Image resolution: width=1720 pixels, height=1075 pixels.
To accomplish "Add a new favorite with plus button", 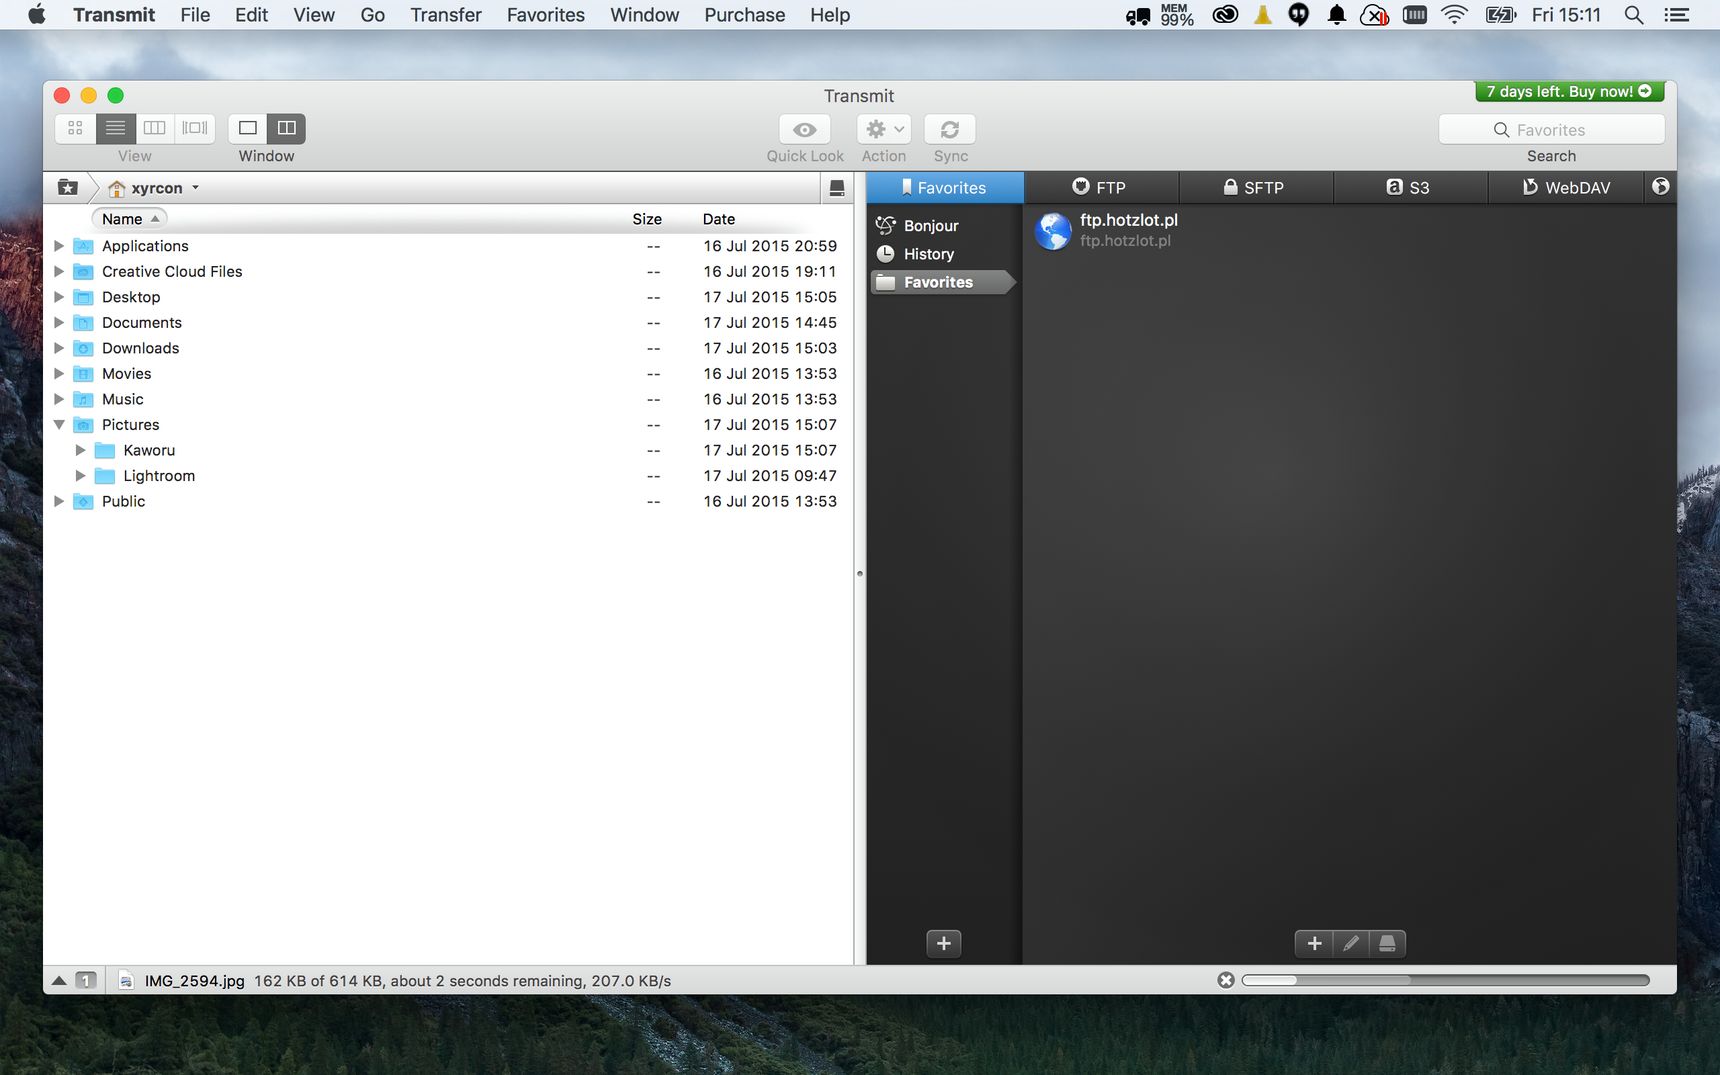I will (x=1314, y=943).
